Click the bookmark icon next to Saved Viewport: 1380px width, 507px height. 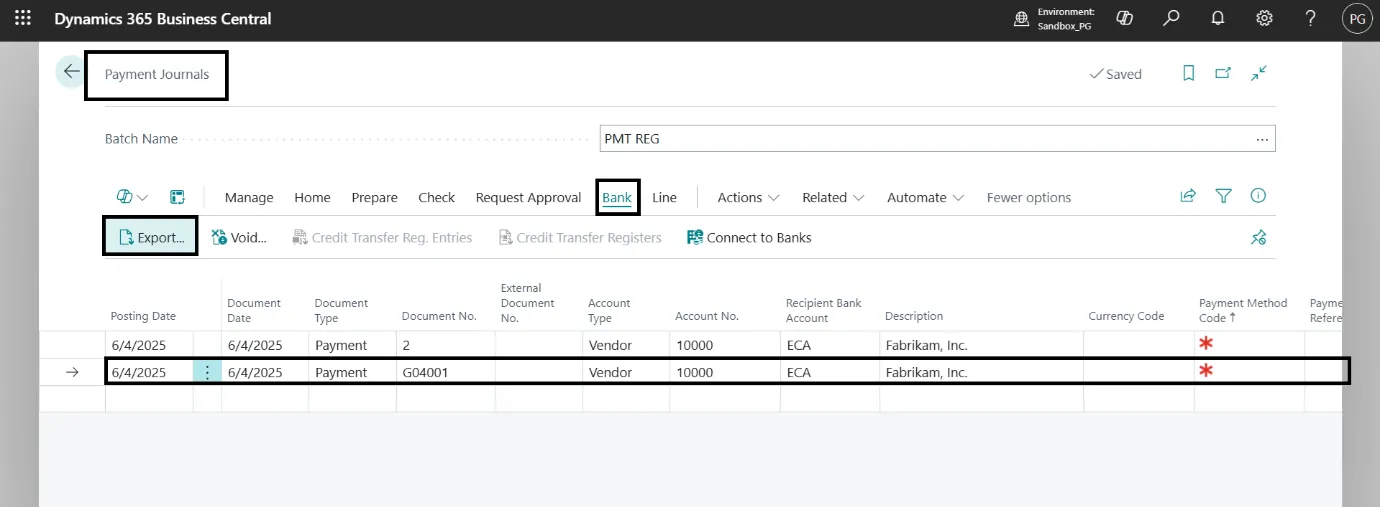1189,73
